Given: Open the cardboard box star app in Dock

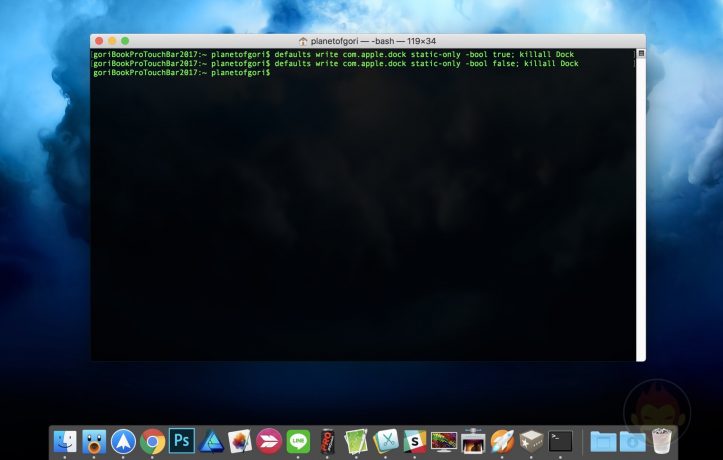Looking at the screenshot, I should (531, 441).
